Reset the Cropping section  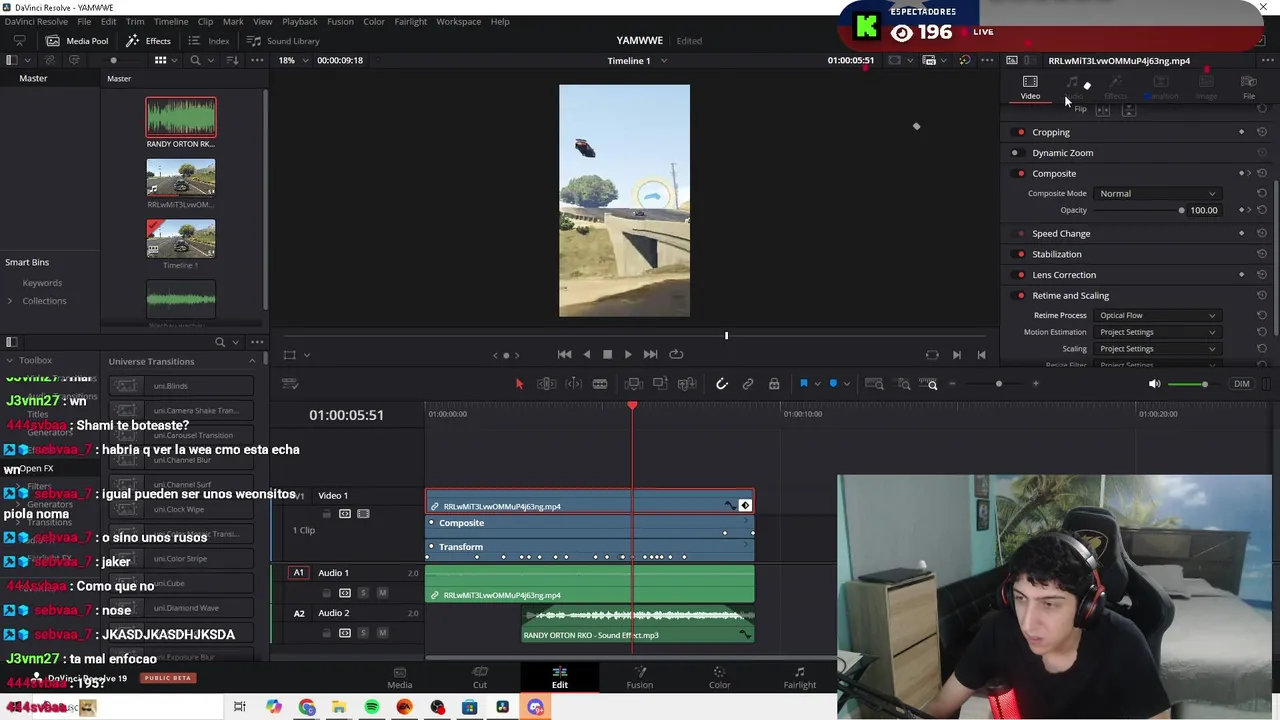[1262, 132]
